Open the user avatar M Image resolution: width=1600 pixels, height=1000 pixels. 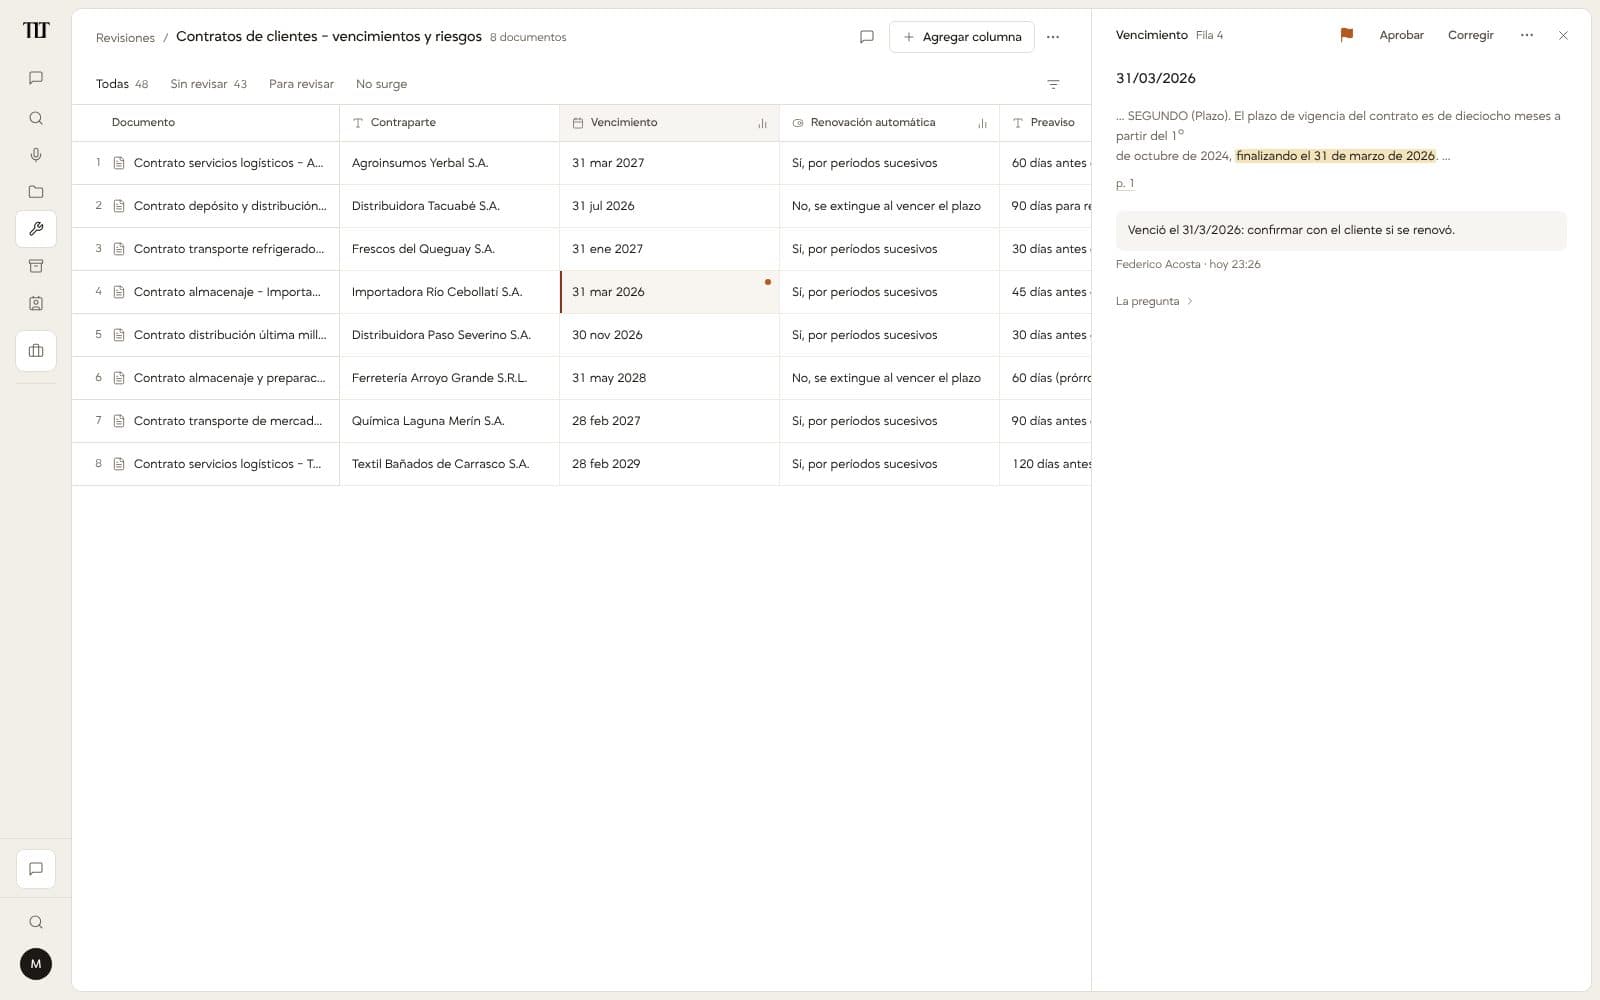[36, 964]
